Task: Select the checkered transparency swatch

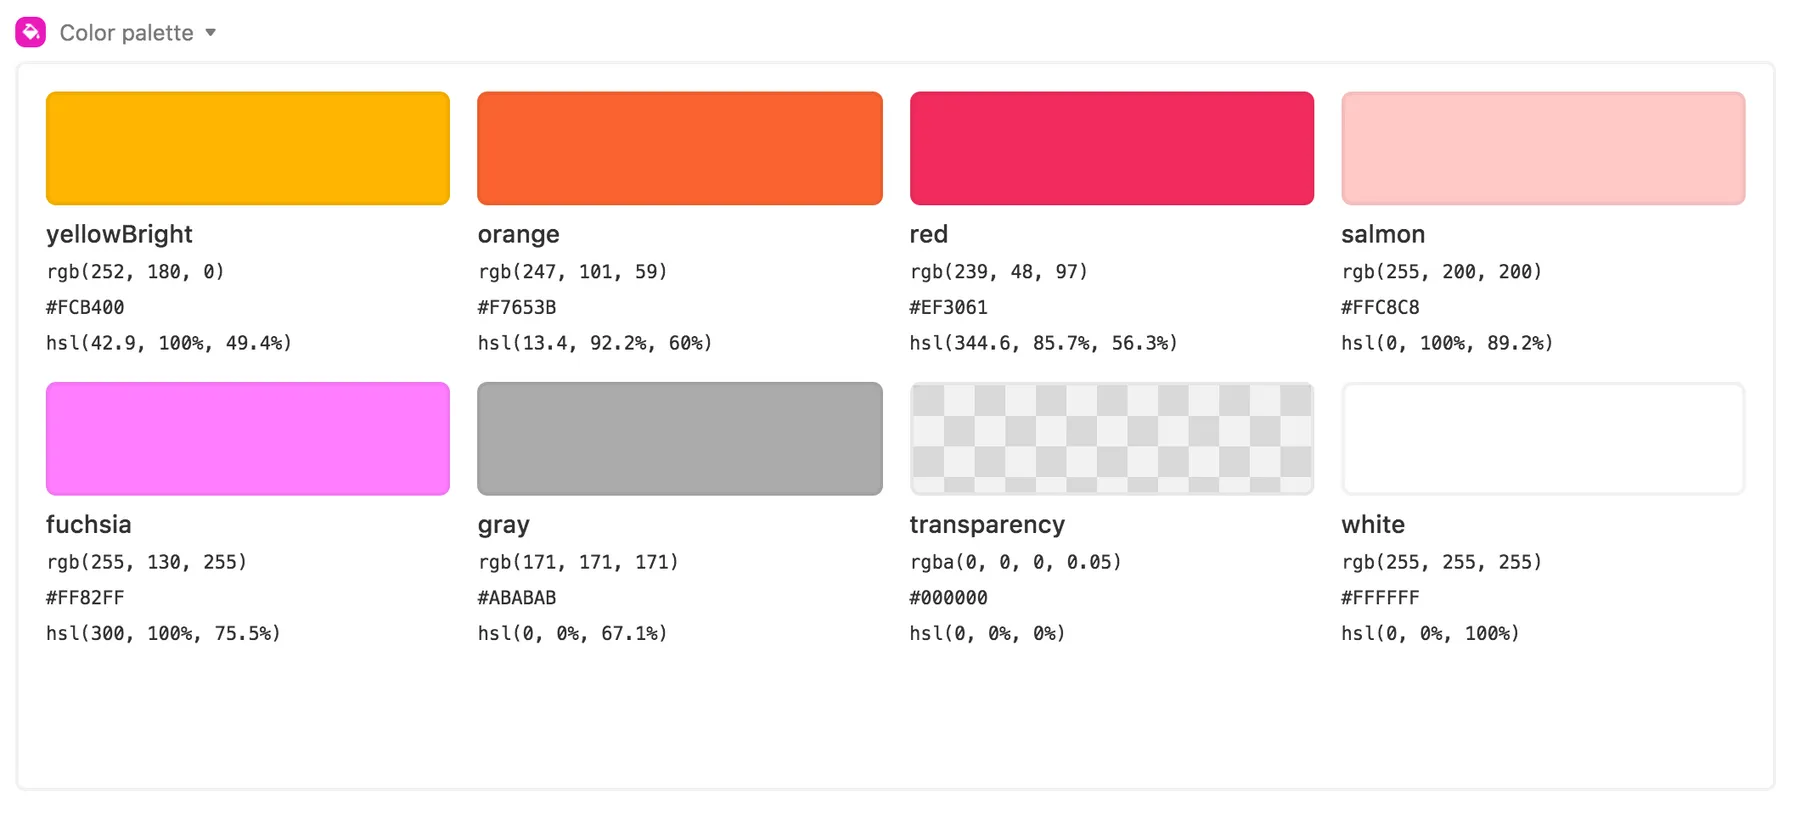Action: 1111,438
